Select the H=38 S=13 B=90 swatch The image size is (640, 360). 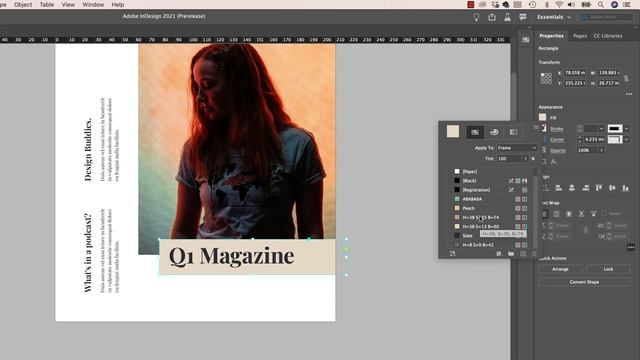pos(490,227)
